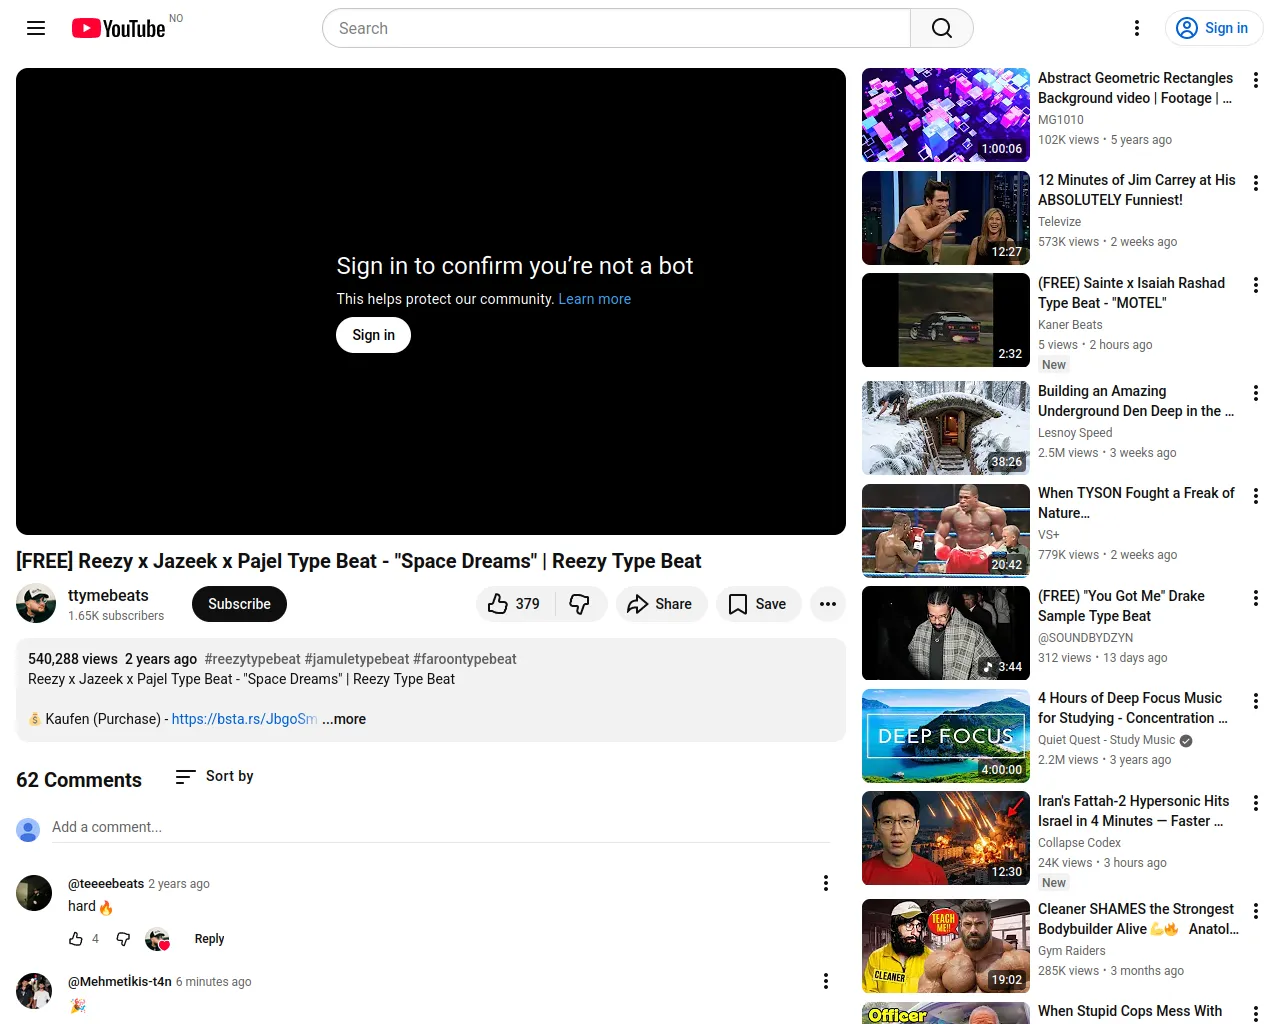
Task: Save the video to a playlist
Action: [x=758, y=604]
